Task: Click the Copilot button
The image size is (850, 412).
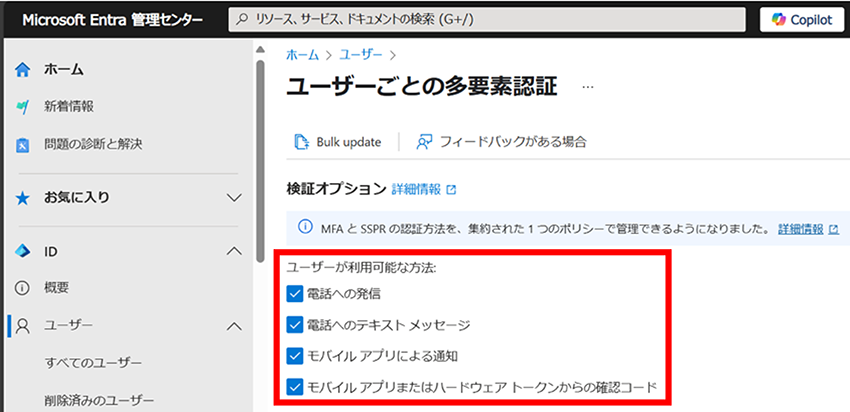Action: click(803, 20)
